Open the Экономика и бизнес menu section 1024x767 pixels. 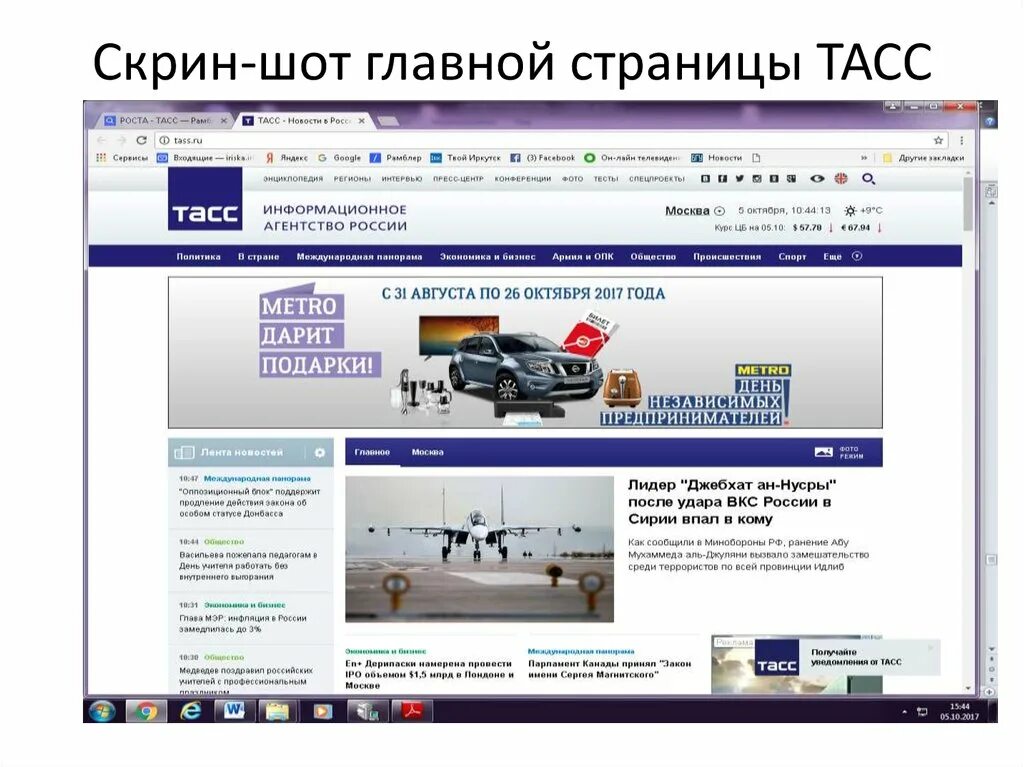click(x=487, y=257)
